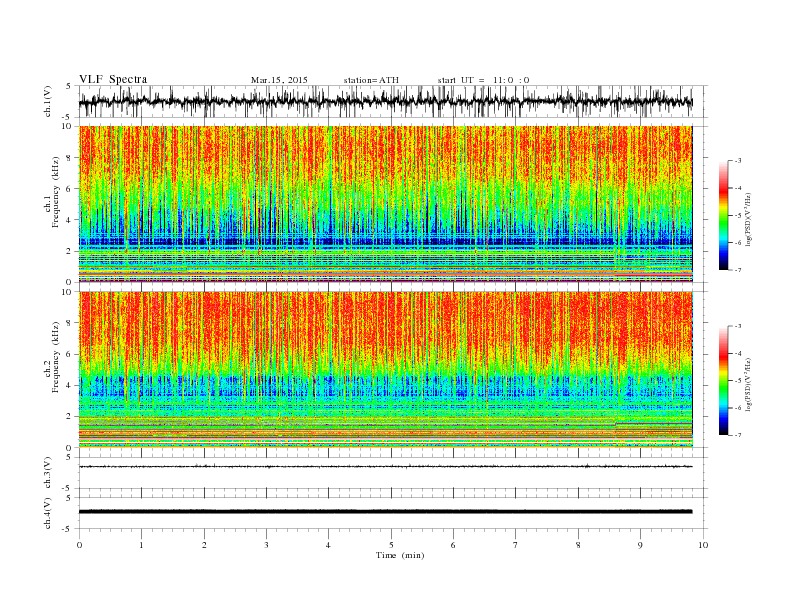Screen dimensions: 792x612
Task: Click the "4" kHz tick of ch.1 spectrogram
Action: [69, 220]
